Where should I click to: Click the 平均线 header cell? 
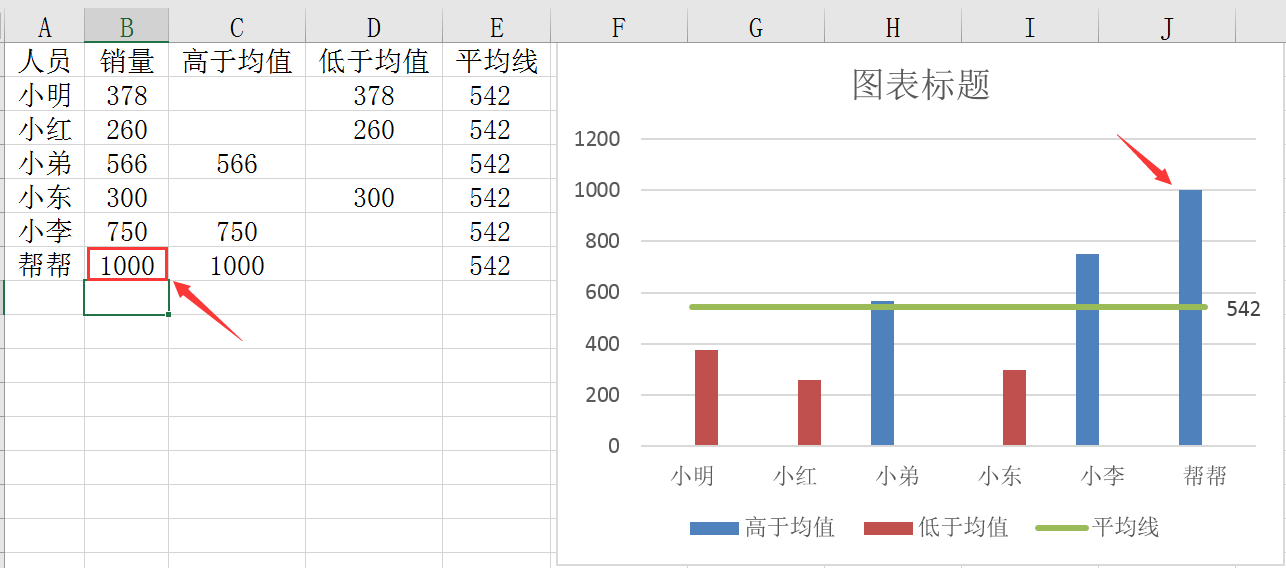click(497, 62)
